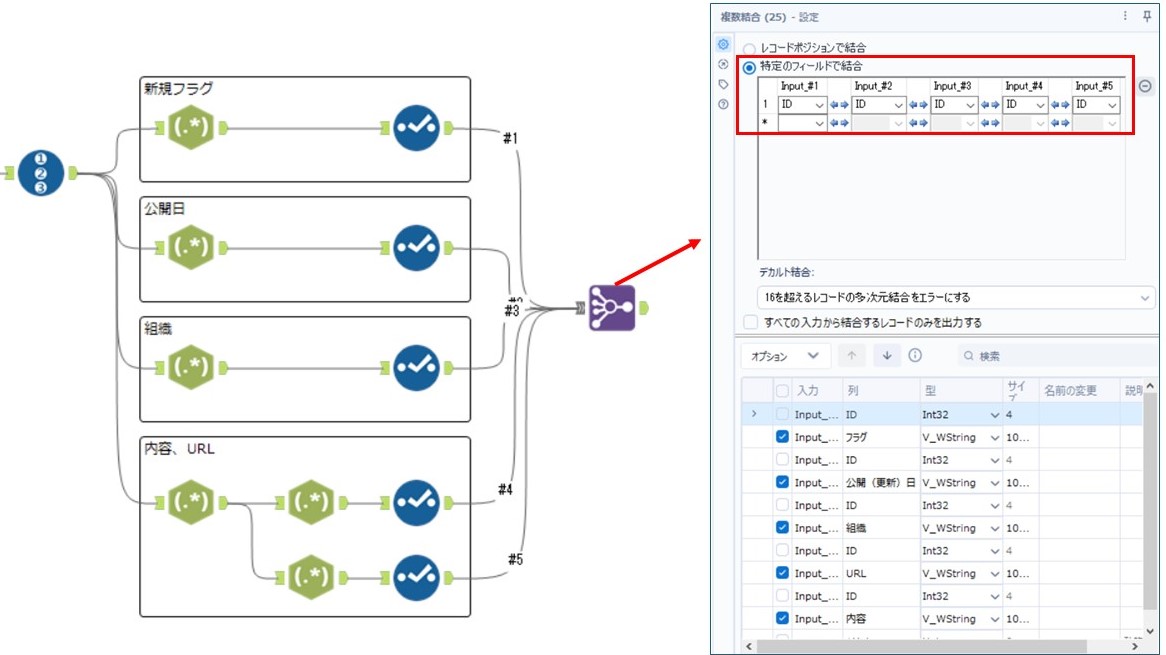Viewport: 1166px width, 655px height.
Task: Click the annotation tag icon in side panel
Action: click(723, 84)
